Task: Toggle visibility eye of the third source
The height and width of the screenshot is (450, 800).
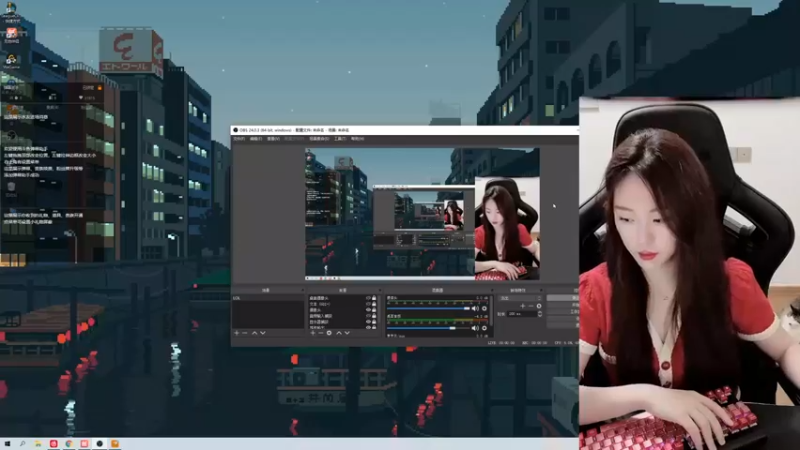Action: point(368,310)
